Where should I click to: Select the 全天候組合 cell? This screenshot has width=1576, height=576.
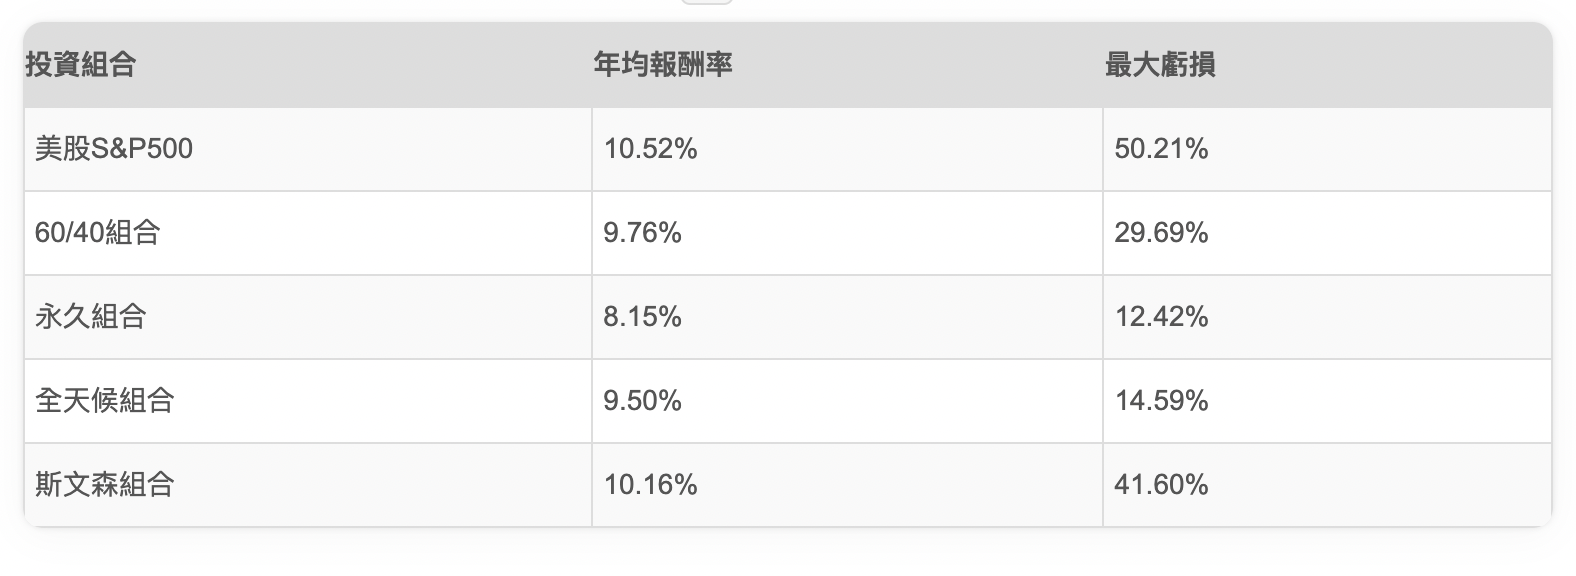point(104,401)
